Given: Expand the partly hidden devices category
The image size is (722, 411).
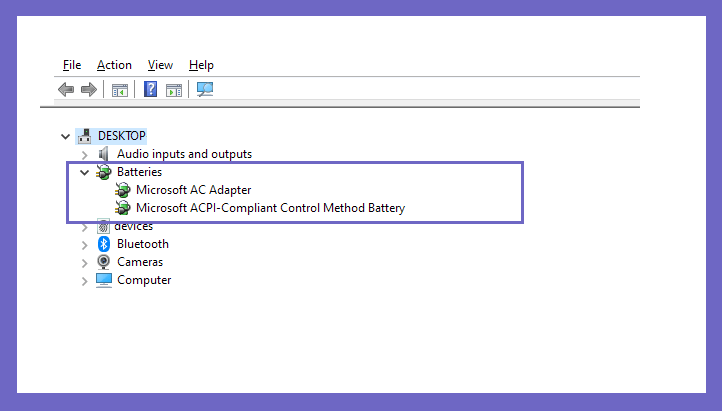Looking at the screenshot, I should pos(84,227).
